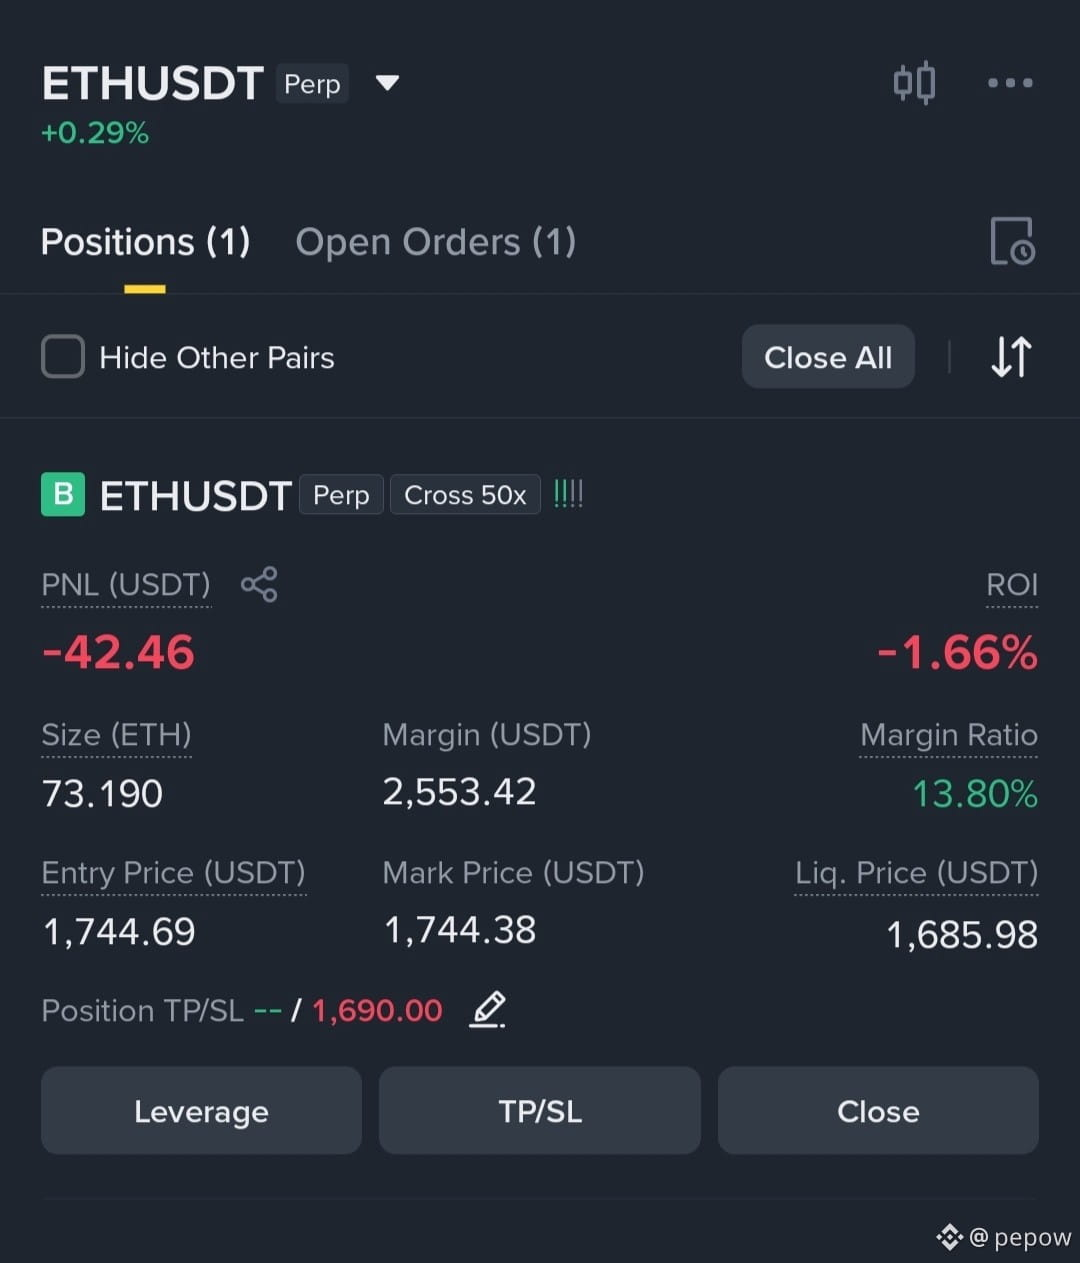
Task: Switch to the Open Orders (1) tab
Action: [436, 242]
